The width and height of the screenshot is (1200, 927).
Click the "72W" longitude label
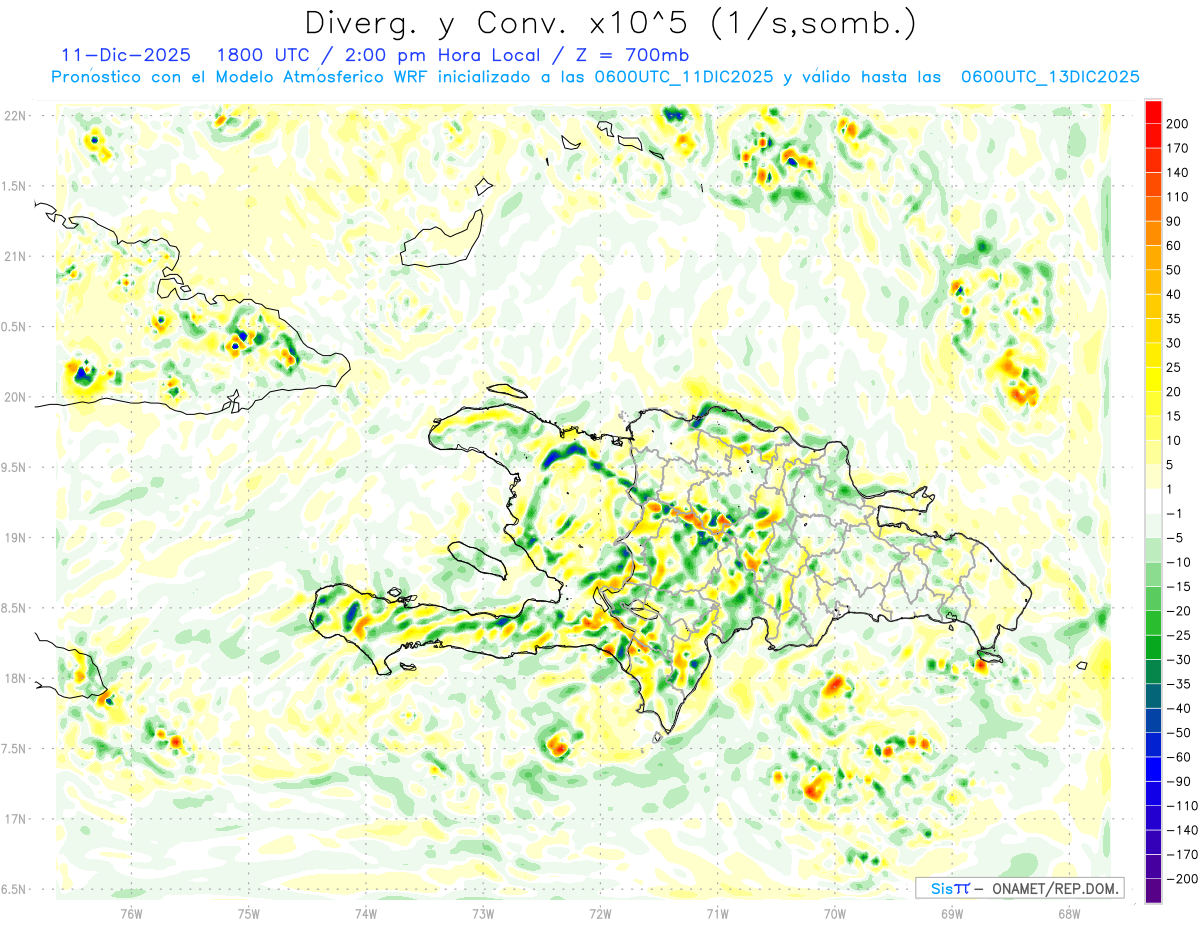(x=600, y=912)
